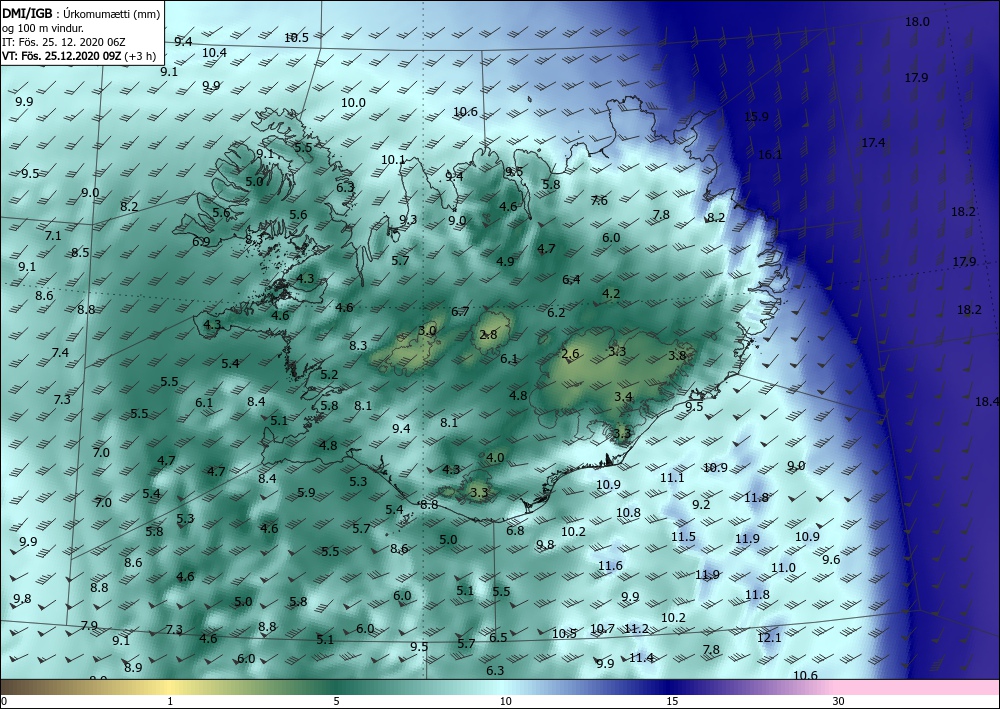Click the colorbar tick labeled 1

coord(170,701)
